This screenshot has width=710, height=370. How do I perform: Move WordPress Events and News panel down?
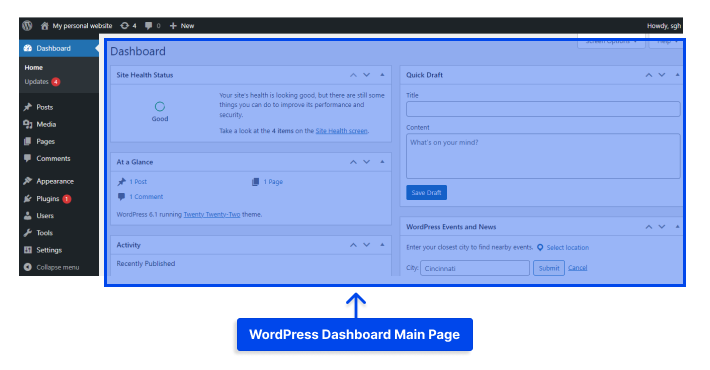pyautogui.click(x=662, y=226)
